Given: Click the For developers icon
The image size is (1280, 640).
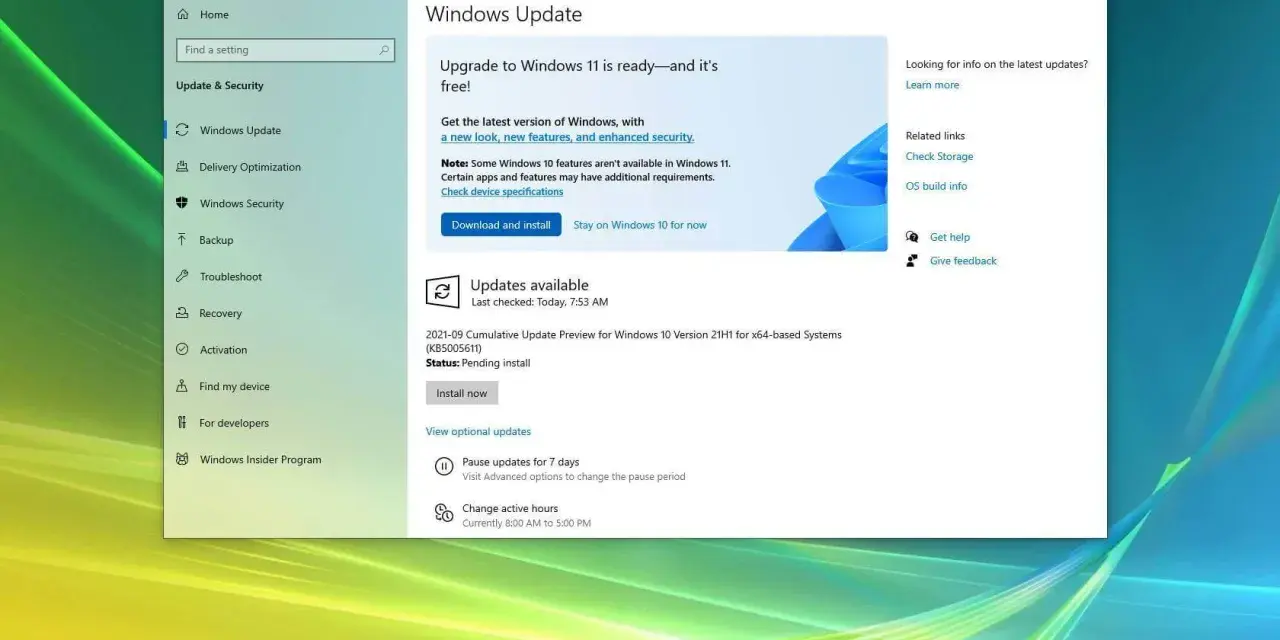Looking at the screenshot, I should 182,422.
